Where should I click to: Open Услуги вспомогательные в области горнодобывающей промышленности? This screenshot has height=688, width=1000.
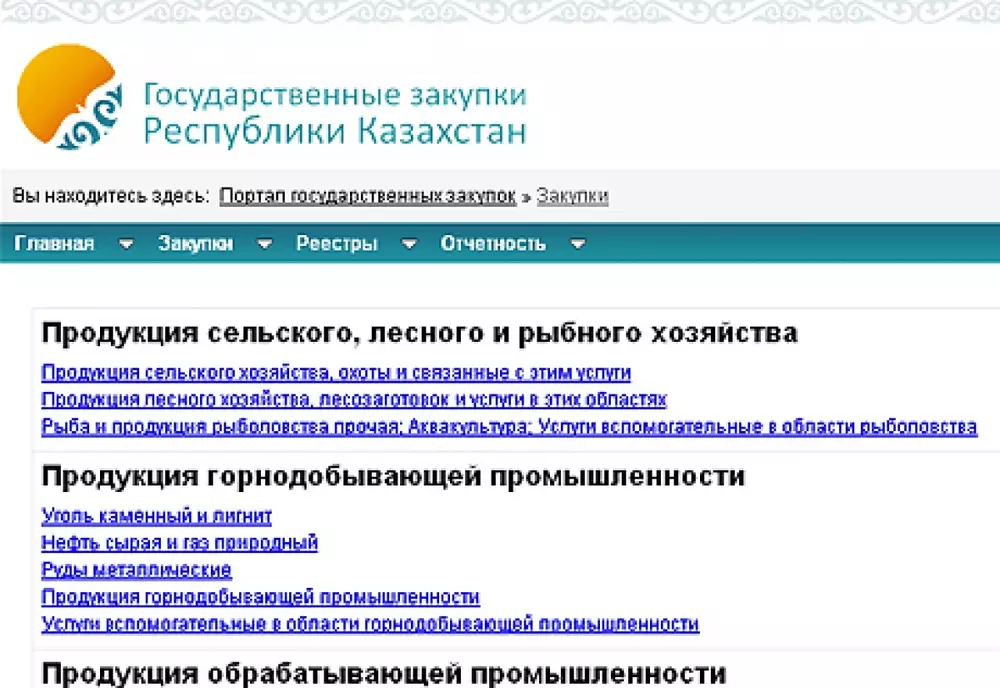[x=370, y=624]
